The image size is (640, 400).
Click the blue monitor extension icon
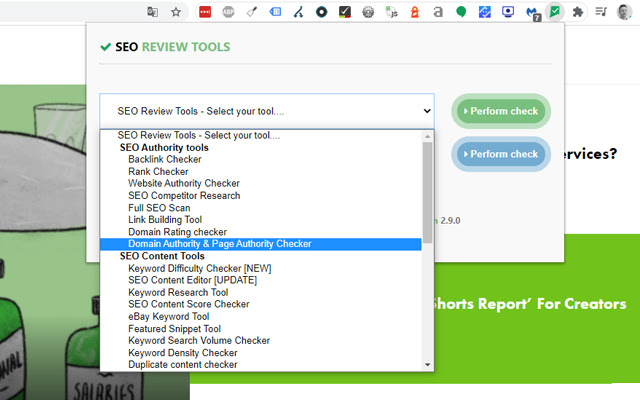(508, 12)
